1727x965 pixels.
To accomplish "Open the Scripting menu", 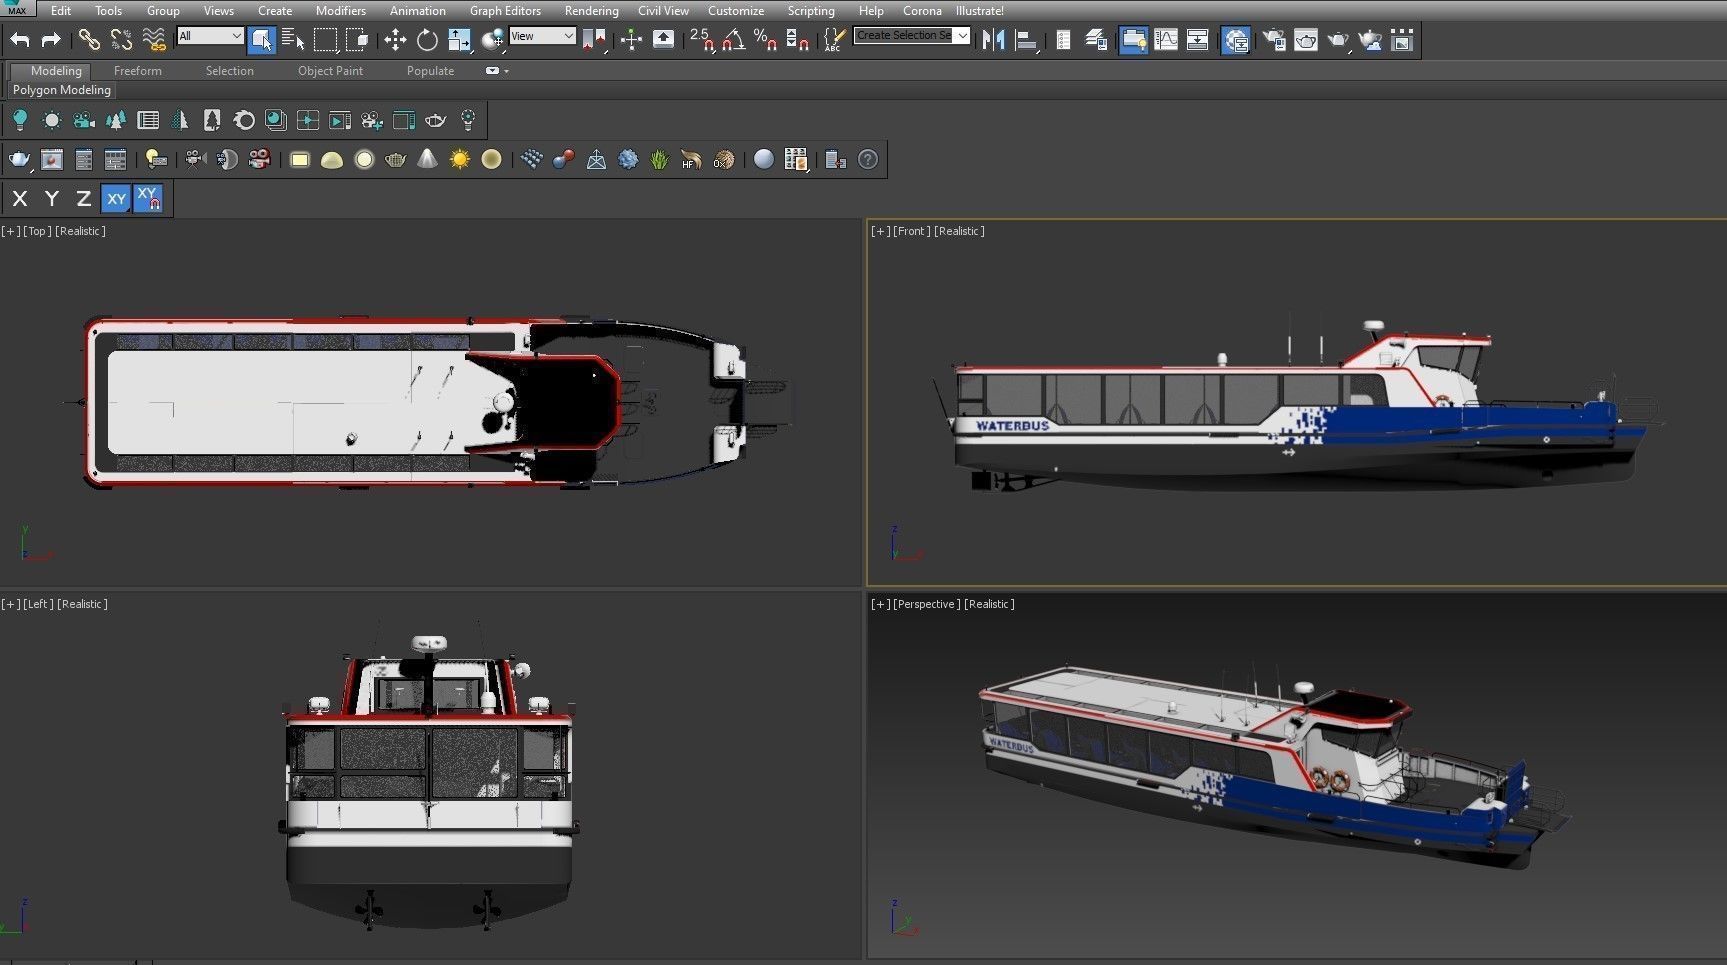I will pos(811,11).
